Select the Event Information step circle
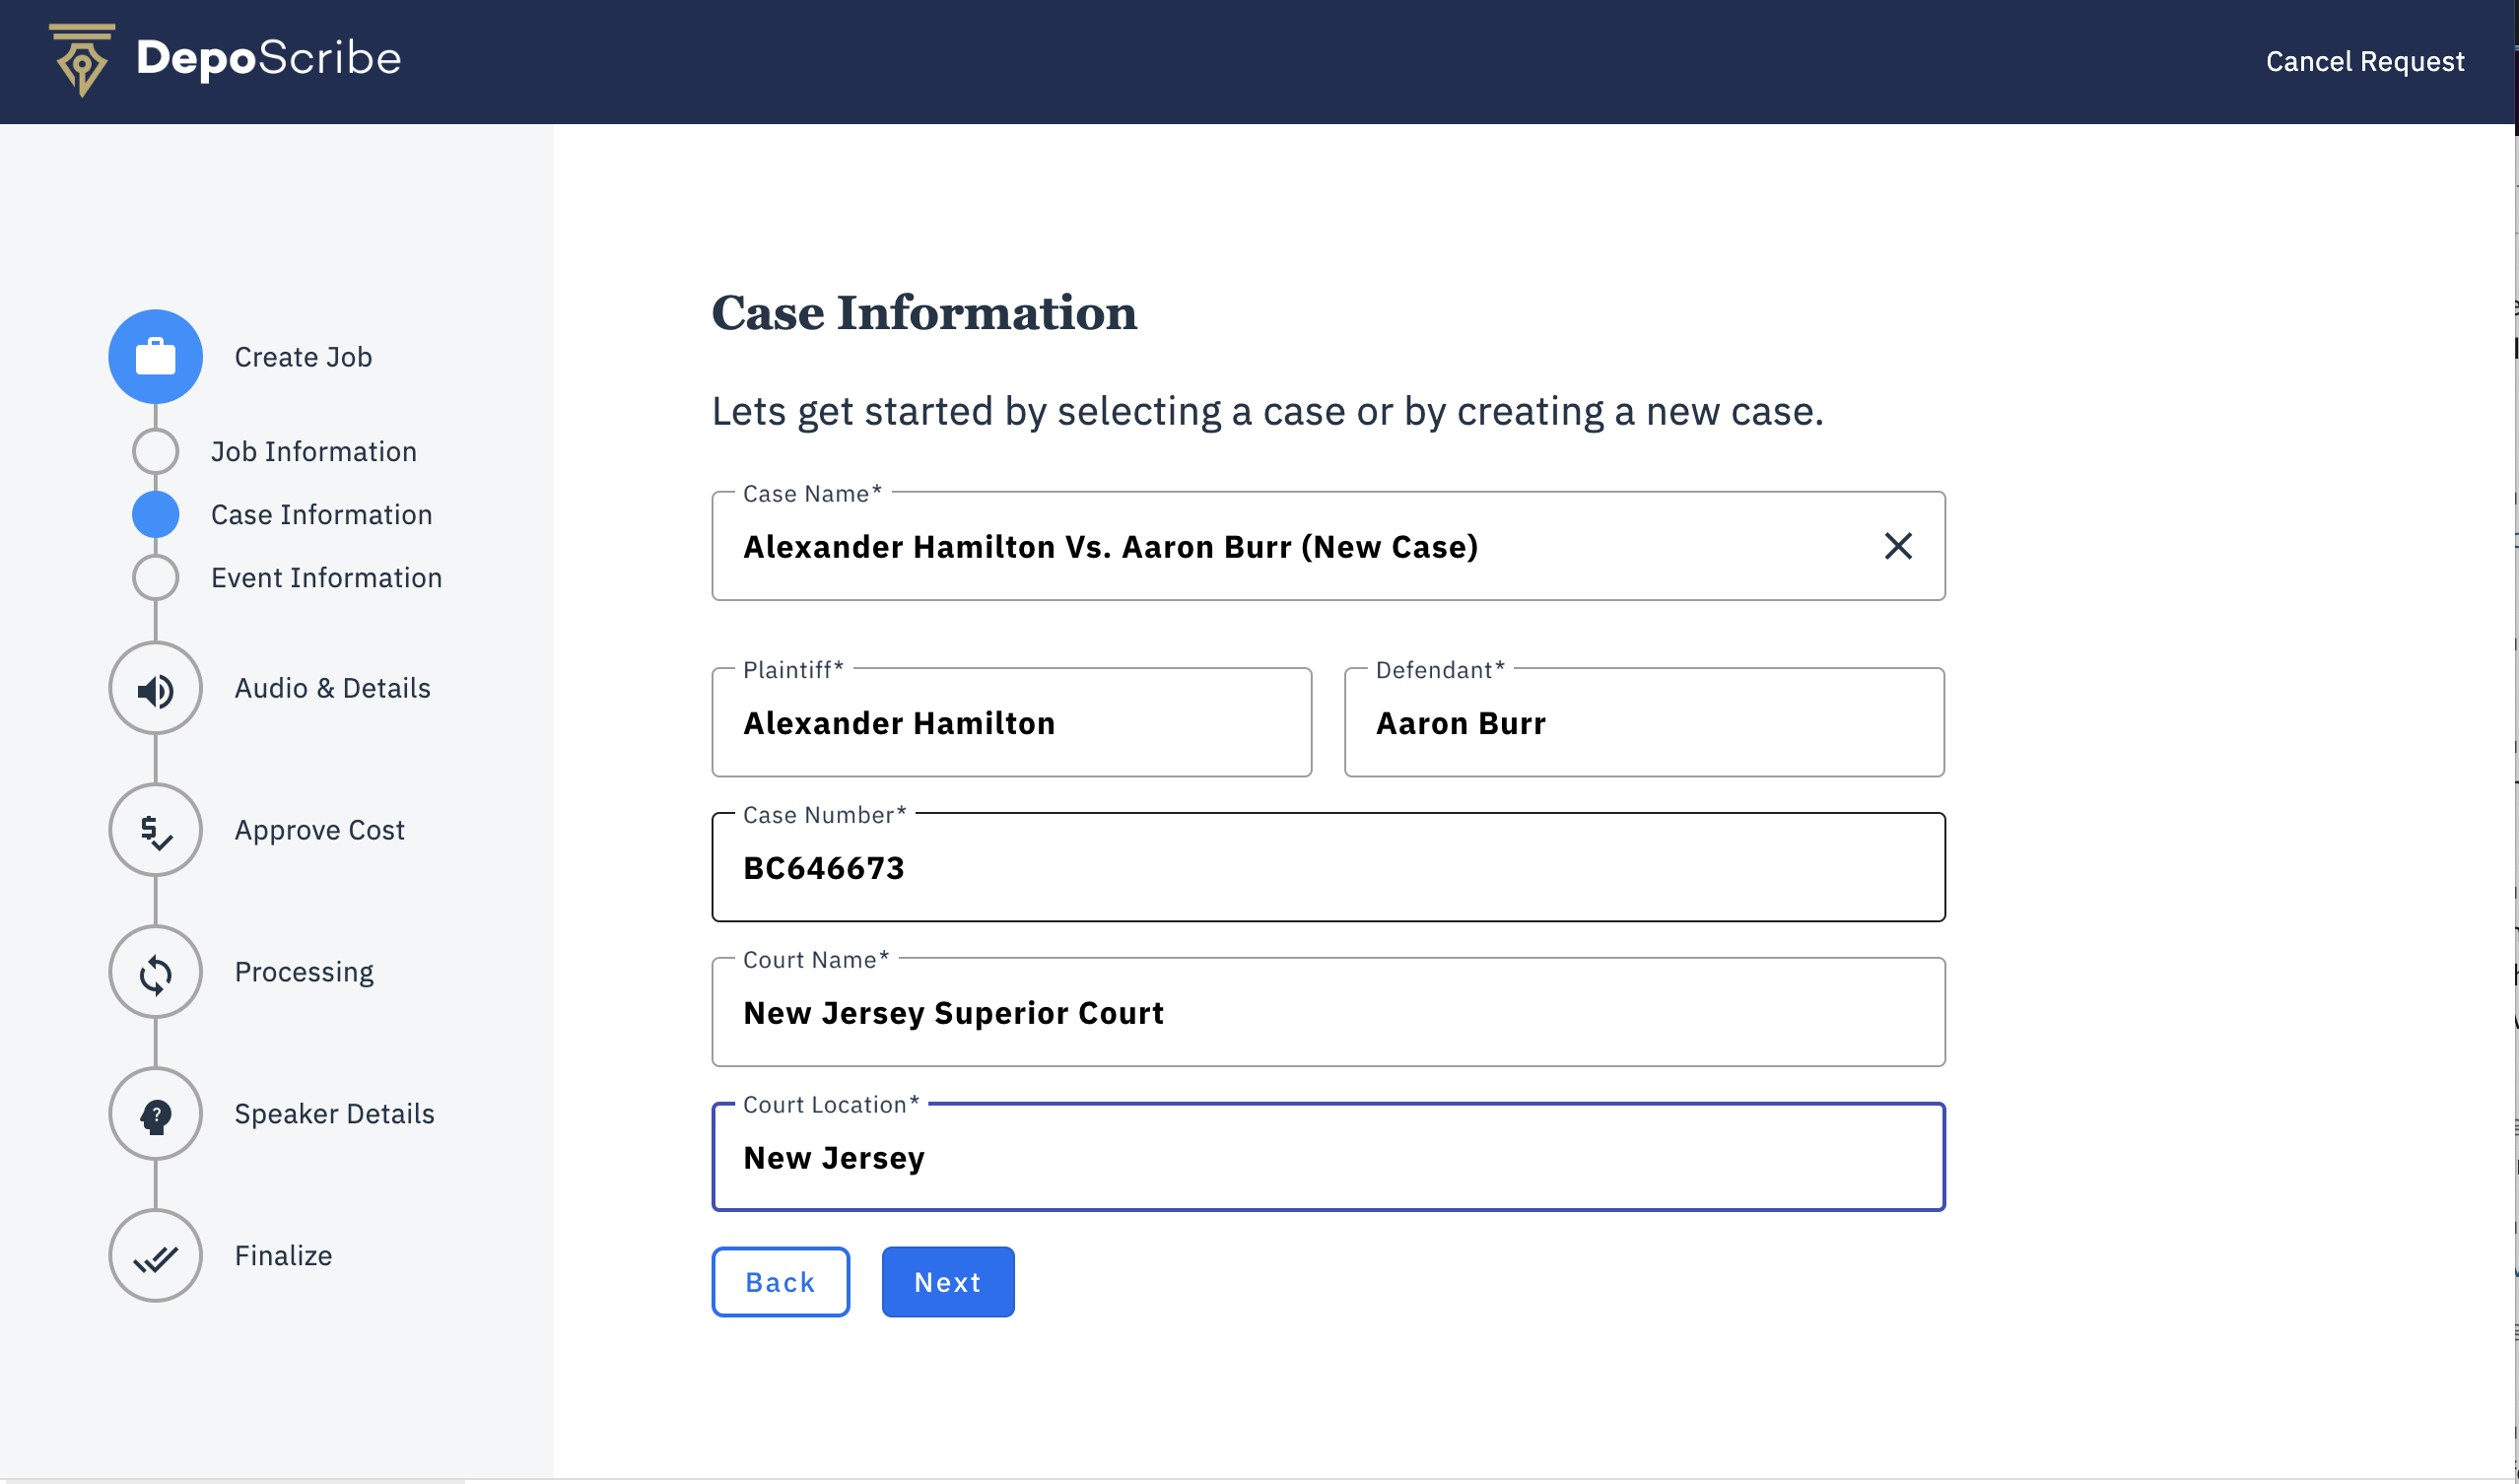 point(155,578)
